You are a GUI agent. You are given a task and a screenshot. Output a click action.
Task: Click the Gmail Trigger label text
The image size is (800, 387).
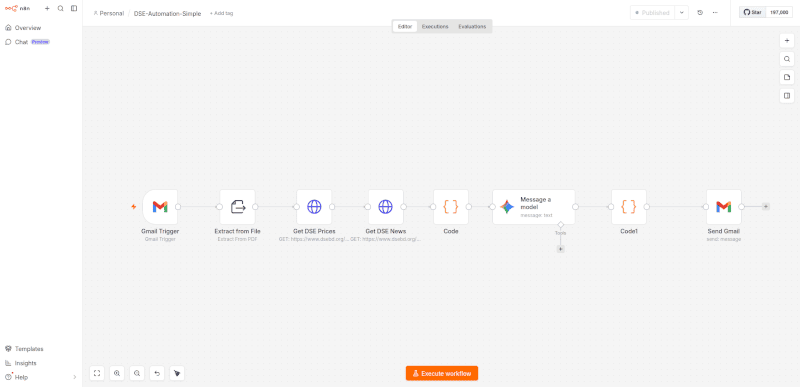160,231
